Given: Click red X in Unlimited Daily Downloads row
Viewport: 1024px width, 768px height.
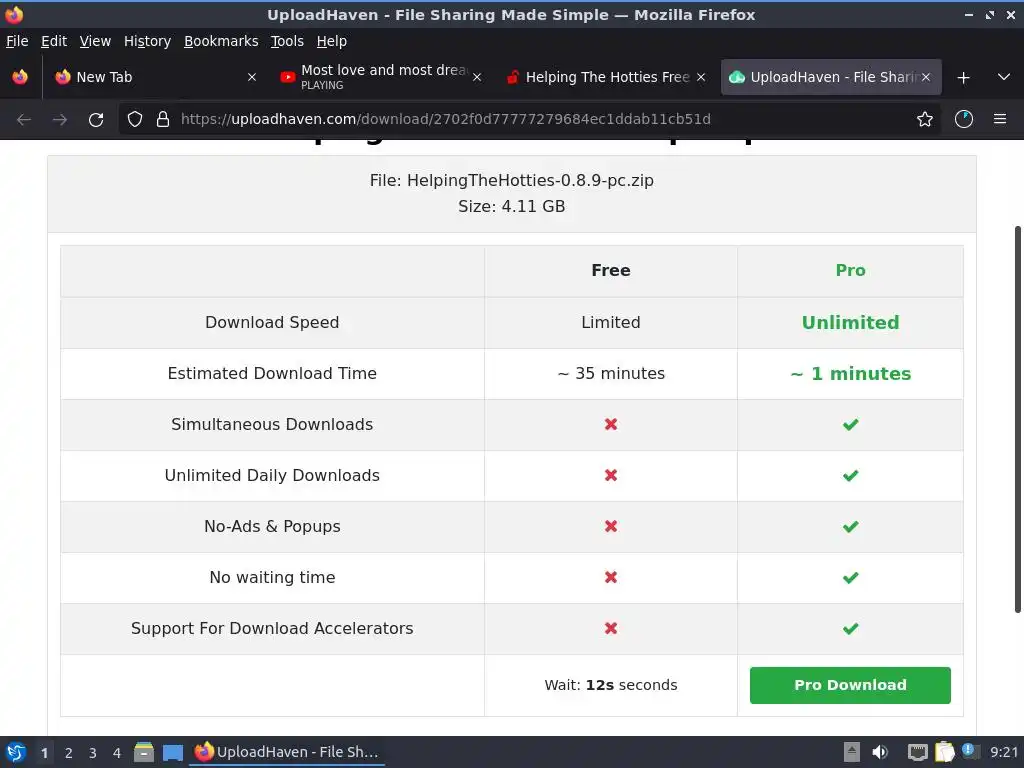Looking at the screenshot, I should [x=611, y=475].
